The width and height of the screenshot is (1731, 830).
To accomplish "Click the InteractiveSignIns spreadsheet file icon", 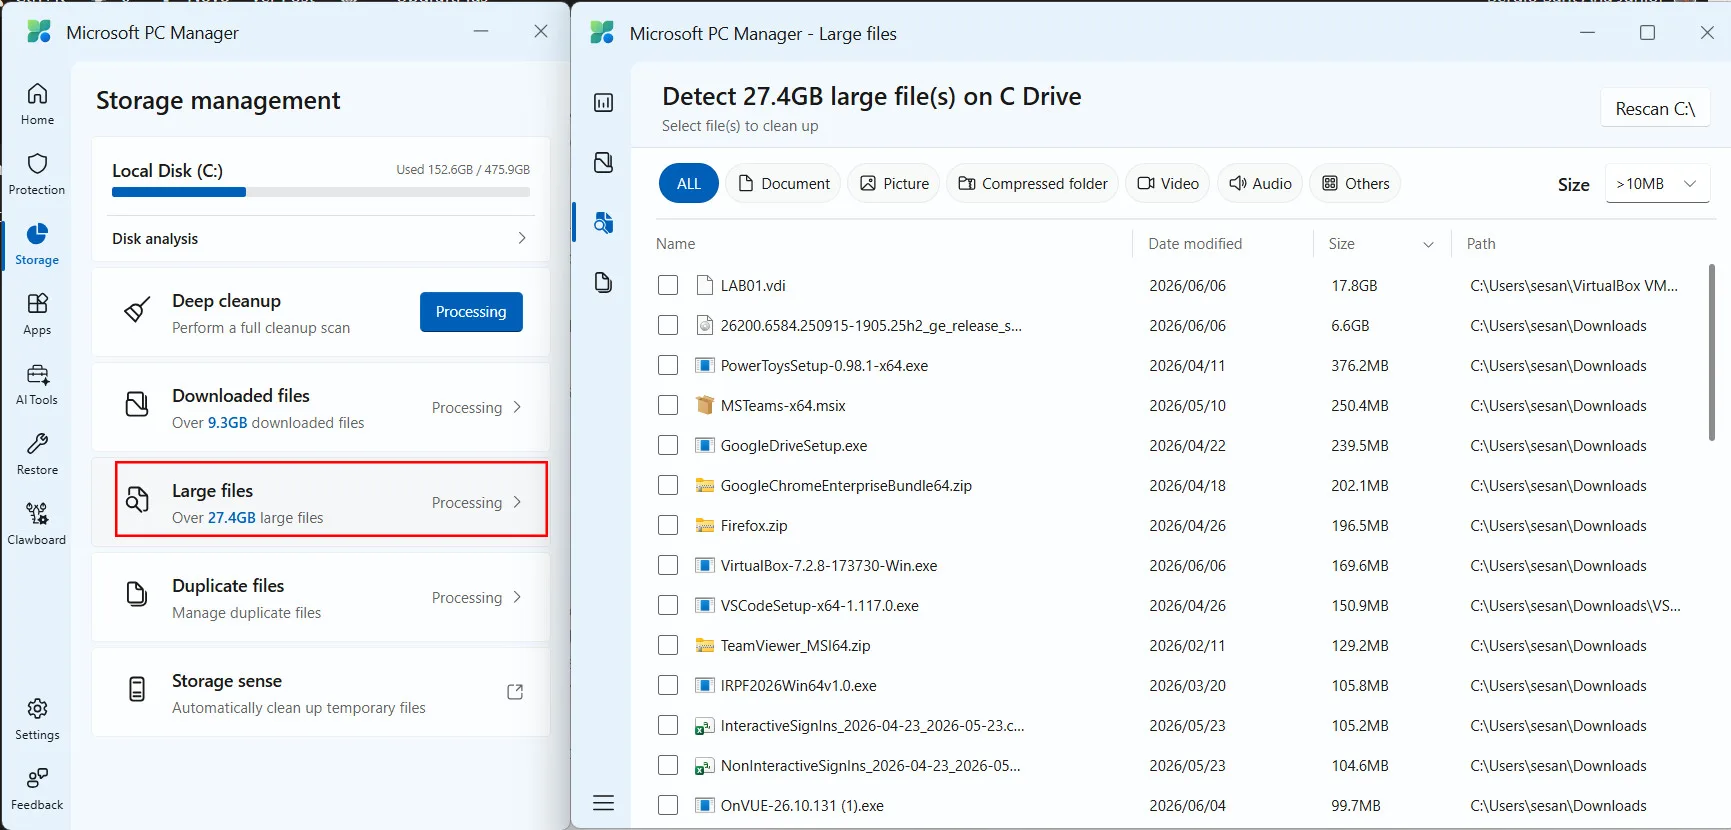I will point(704,726).
